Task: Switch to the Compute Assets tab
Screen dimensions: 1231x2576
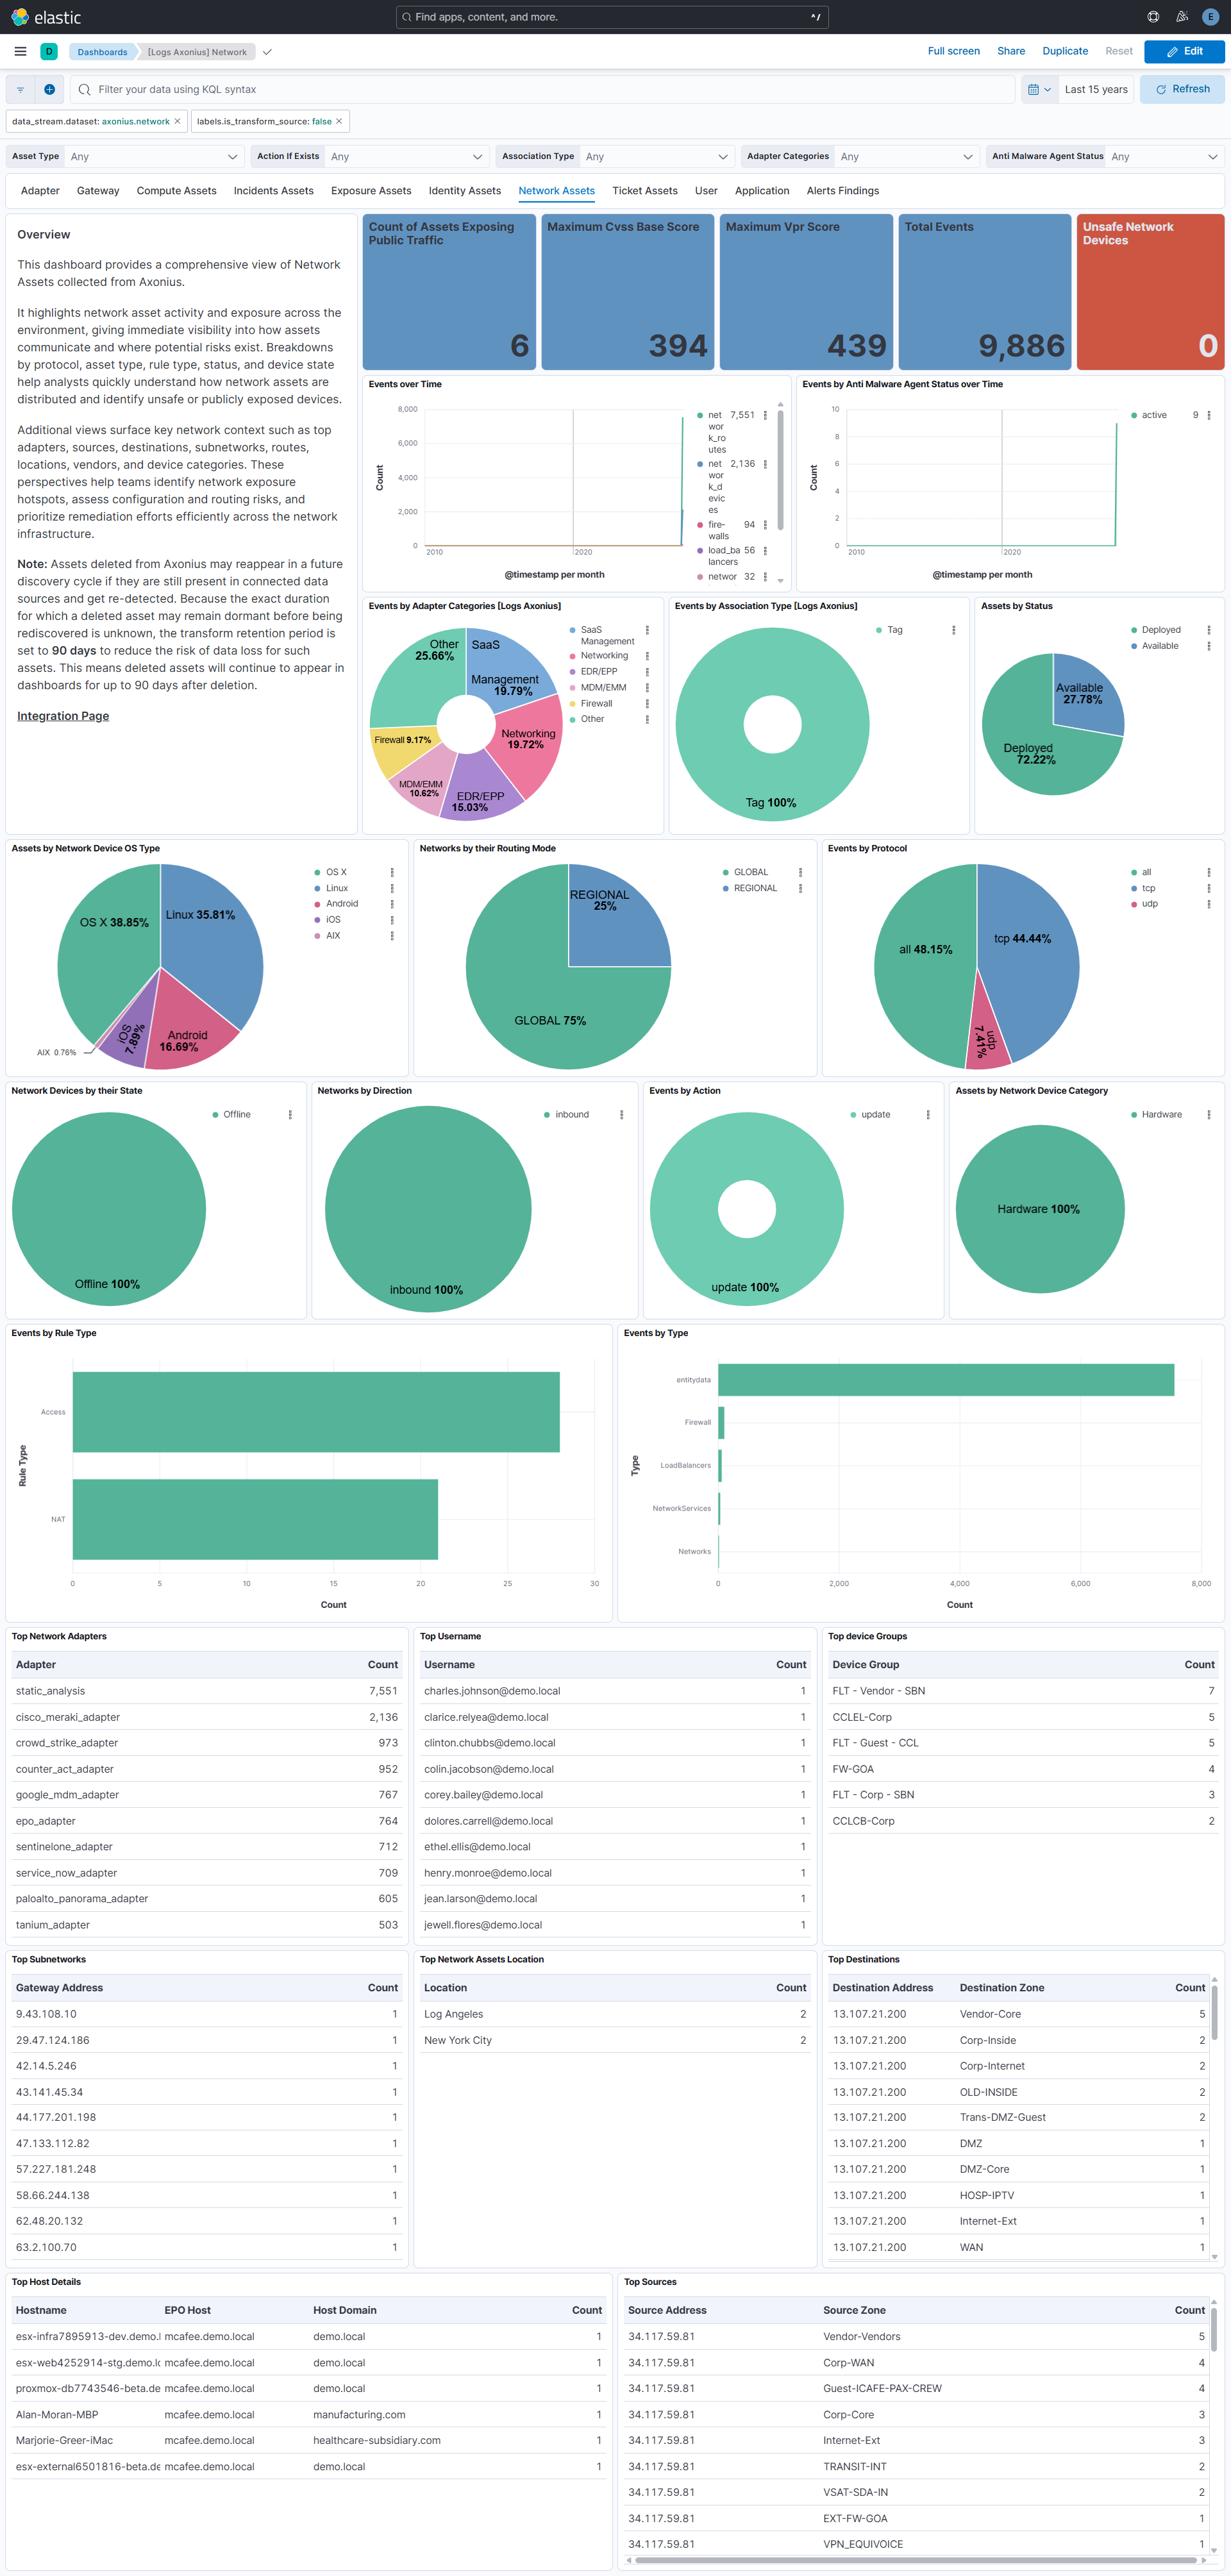Action: coord(176,191)
